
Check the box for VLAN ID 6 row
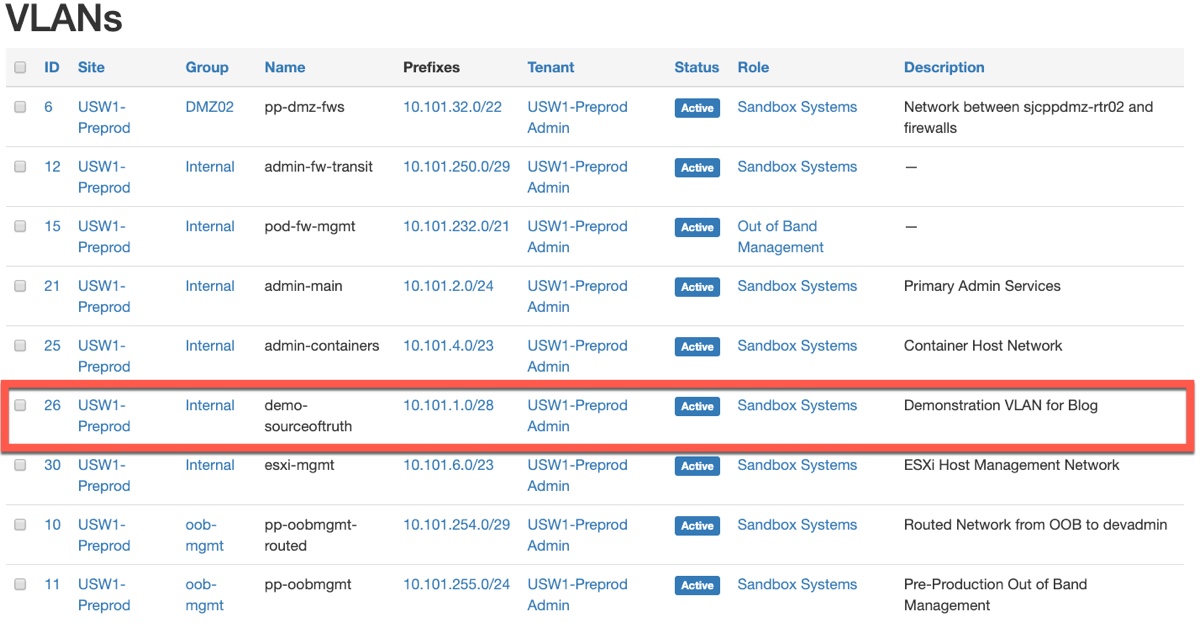tap(20, 107)
